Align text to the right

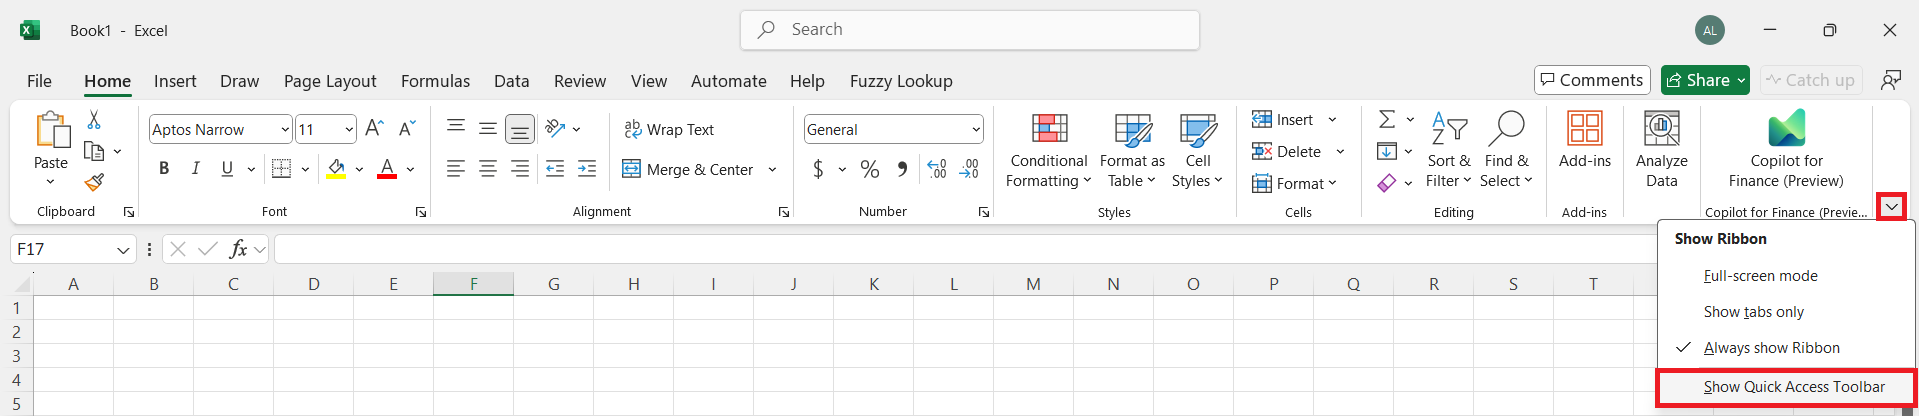click(x=520, y=169)
